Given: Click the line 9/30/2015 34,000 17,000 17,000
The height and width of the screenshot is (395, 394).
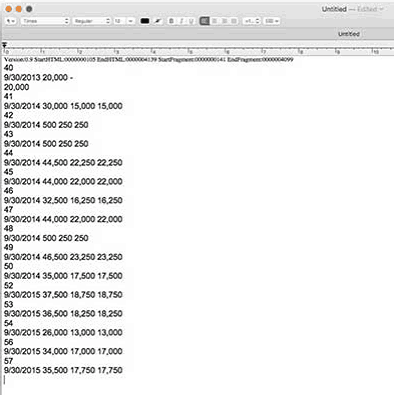Looking at the screenshot, I should click(x=63, y=351).
